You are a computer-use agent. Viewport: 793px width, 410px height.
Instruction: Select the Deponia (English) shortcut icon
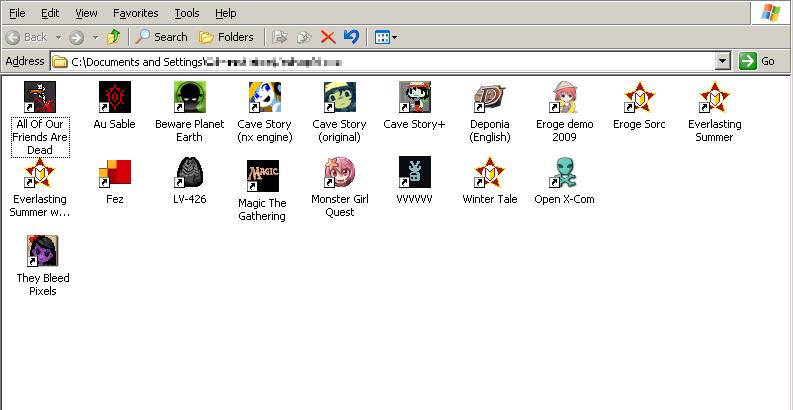coord(490,97)
